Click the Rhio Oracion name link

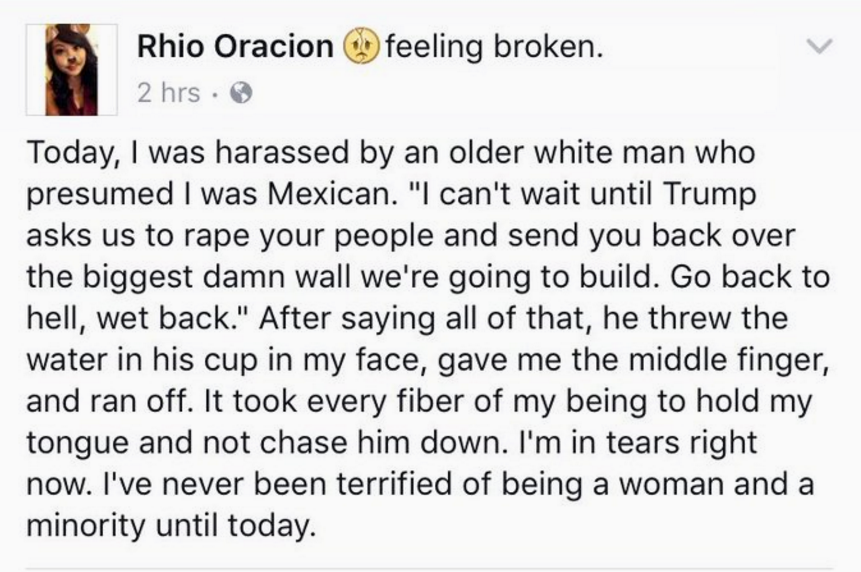coord(235,46)
